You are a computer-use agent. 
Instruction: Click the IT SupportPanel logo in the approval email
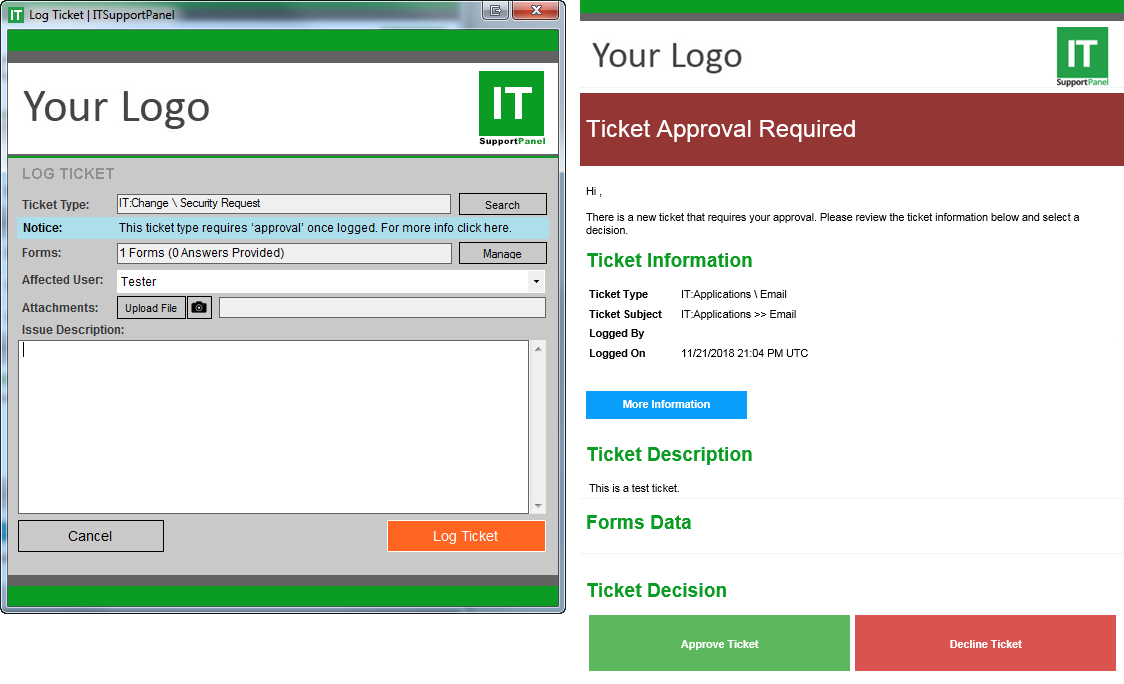pyautogui.click(x=1082, y=56)
